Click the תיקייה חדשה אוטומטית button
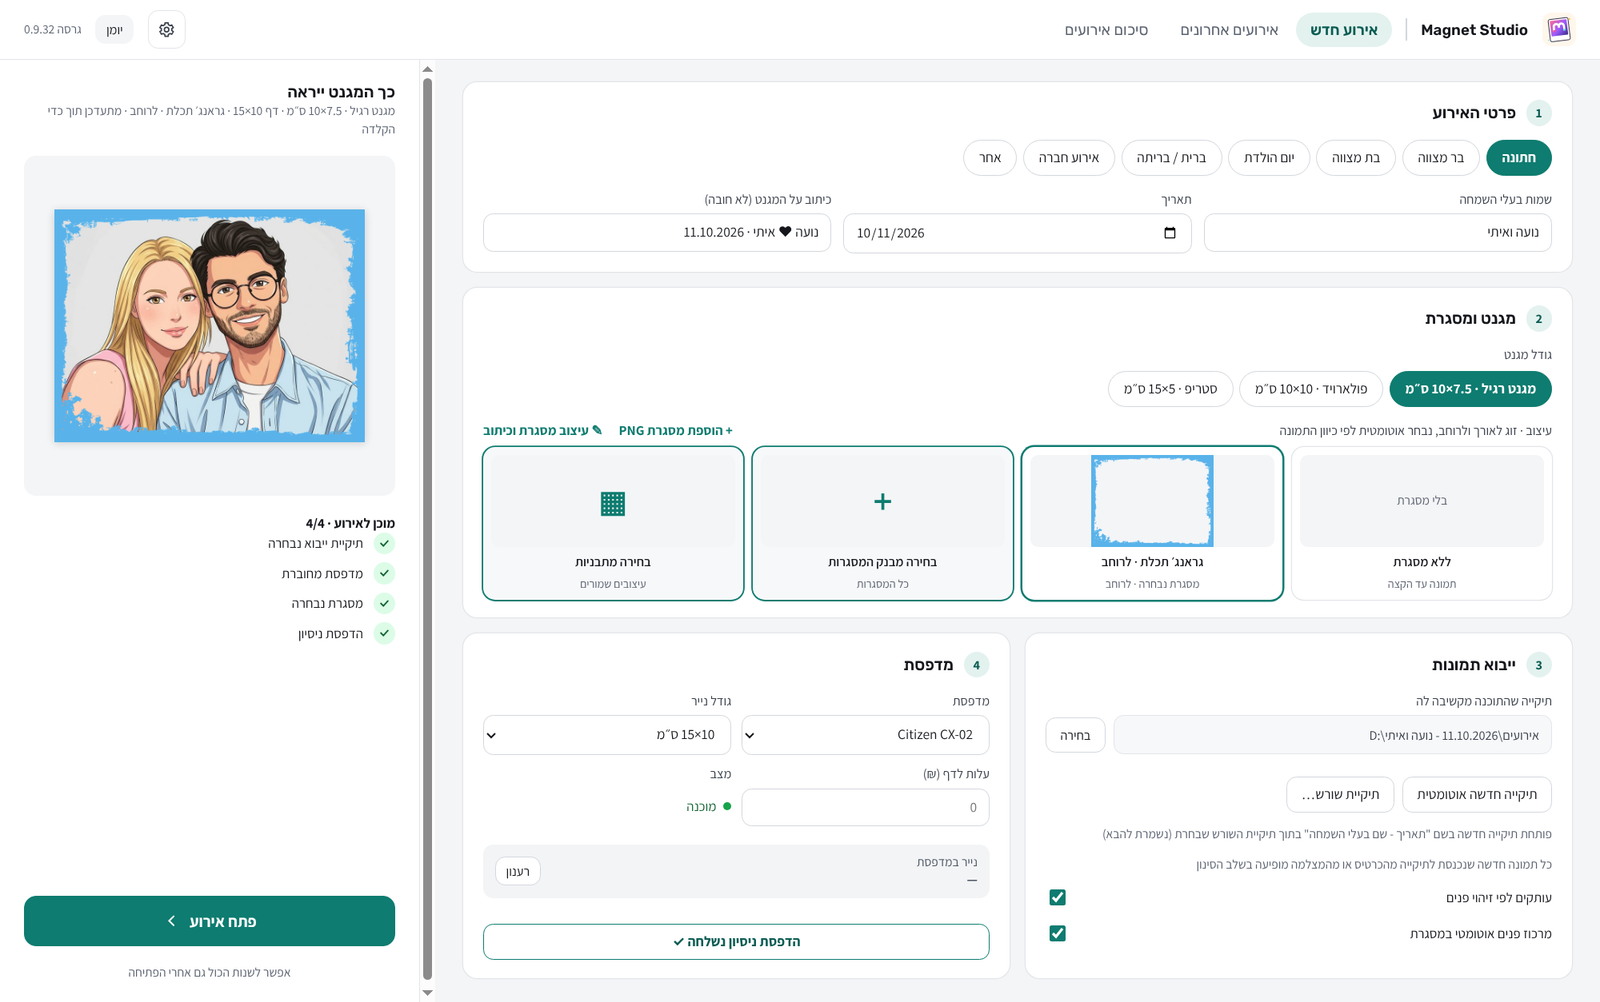1600x1002 pixels. click(1477, 795)
